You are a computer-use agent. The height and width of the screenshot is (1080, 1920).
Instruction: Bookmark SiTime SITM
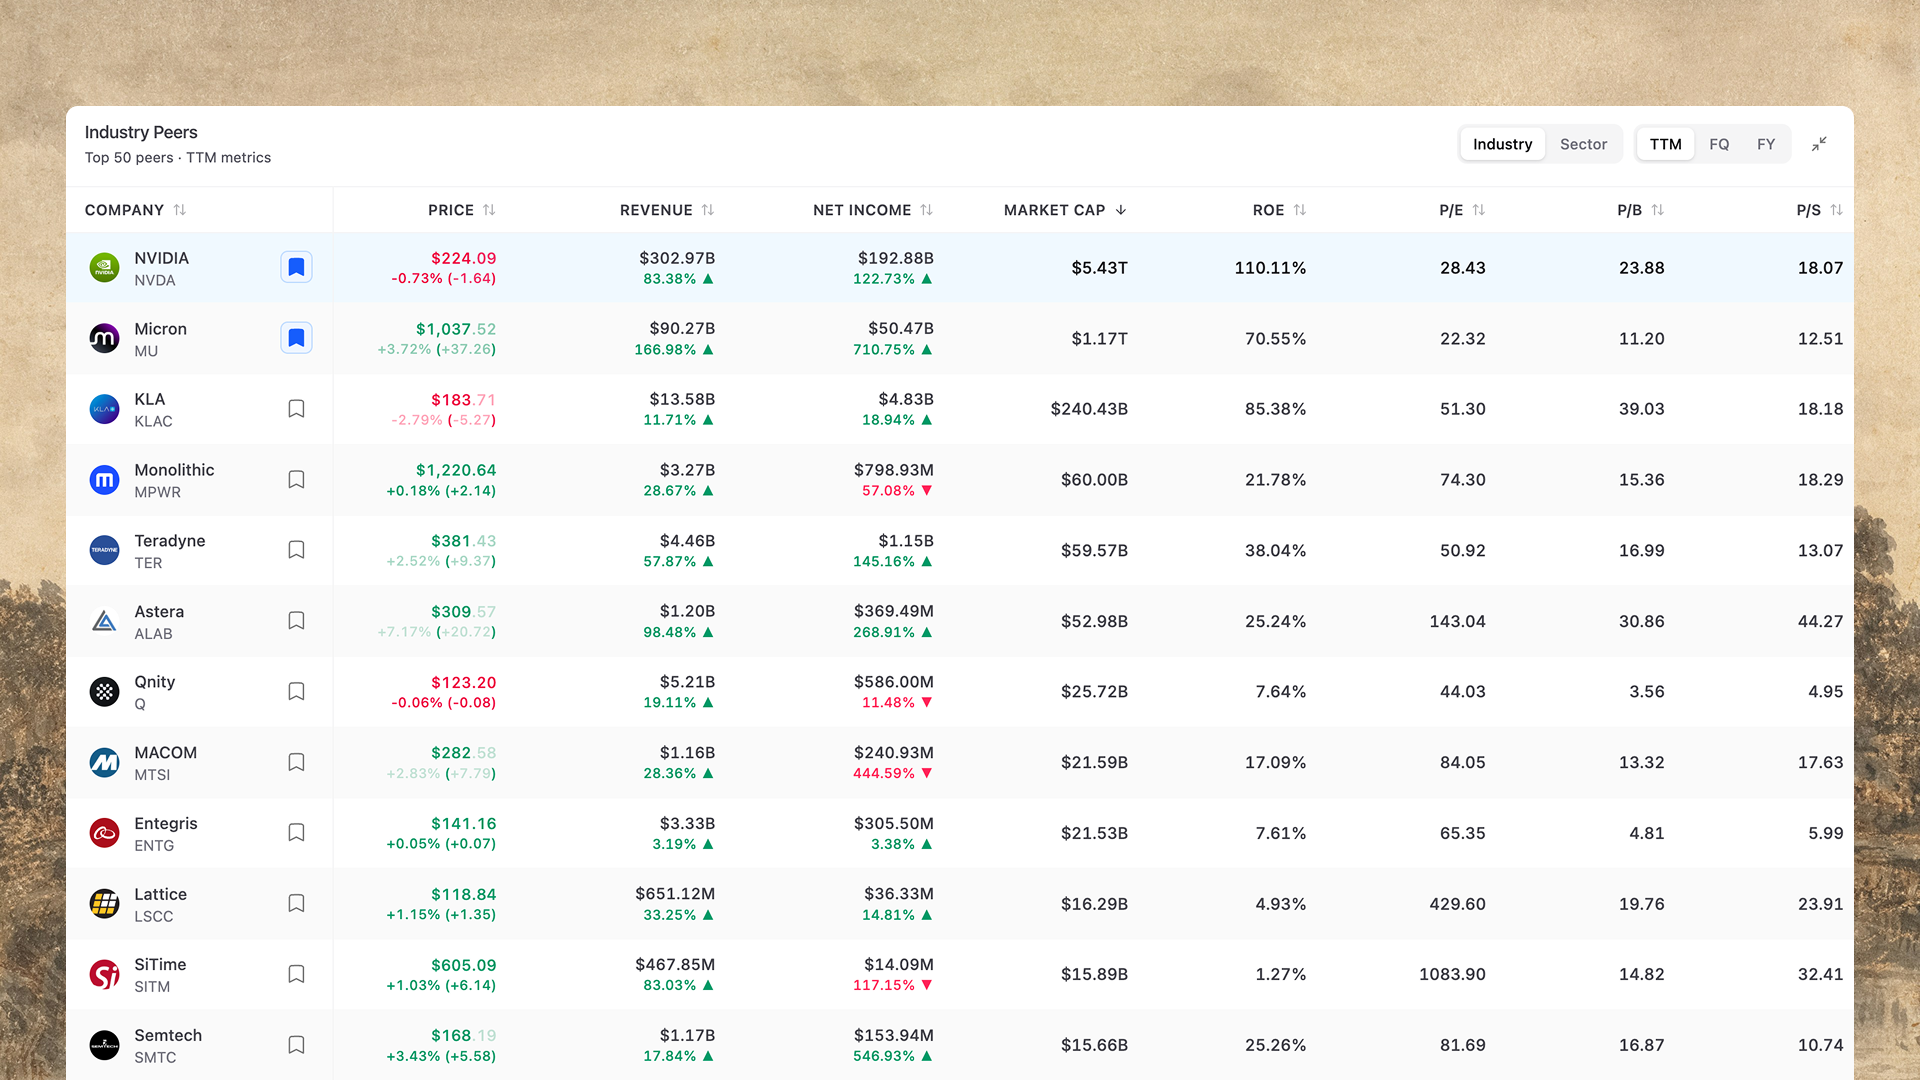coord(296,974)
